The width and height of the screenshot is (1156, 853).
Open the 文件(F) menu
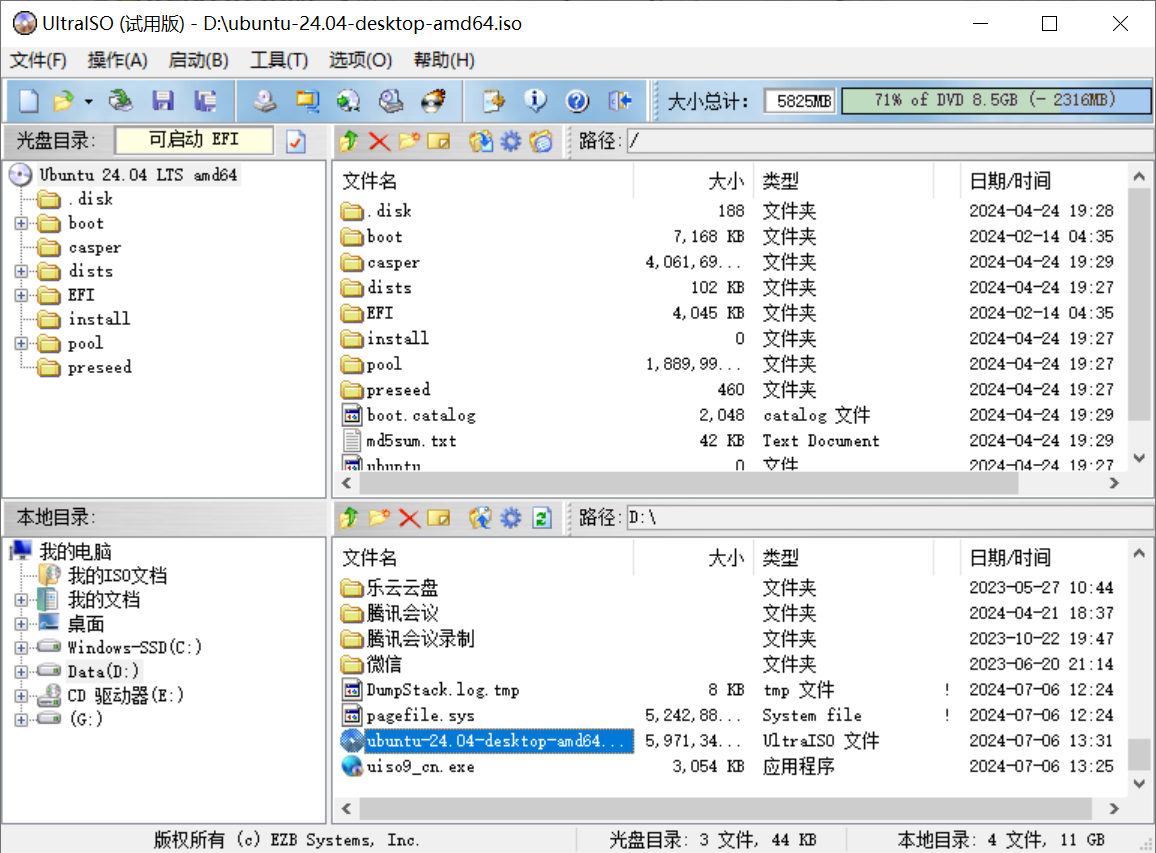click(38, 60)
